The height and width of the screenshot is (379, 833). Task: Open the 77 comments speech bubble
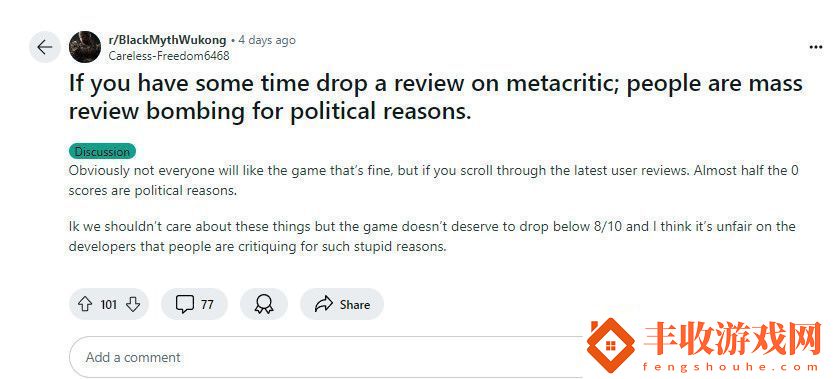(x=194, y=305)
